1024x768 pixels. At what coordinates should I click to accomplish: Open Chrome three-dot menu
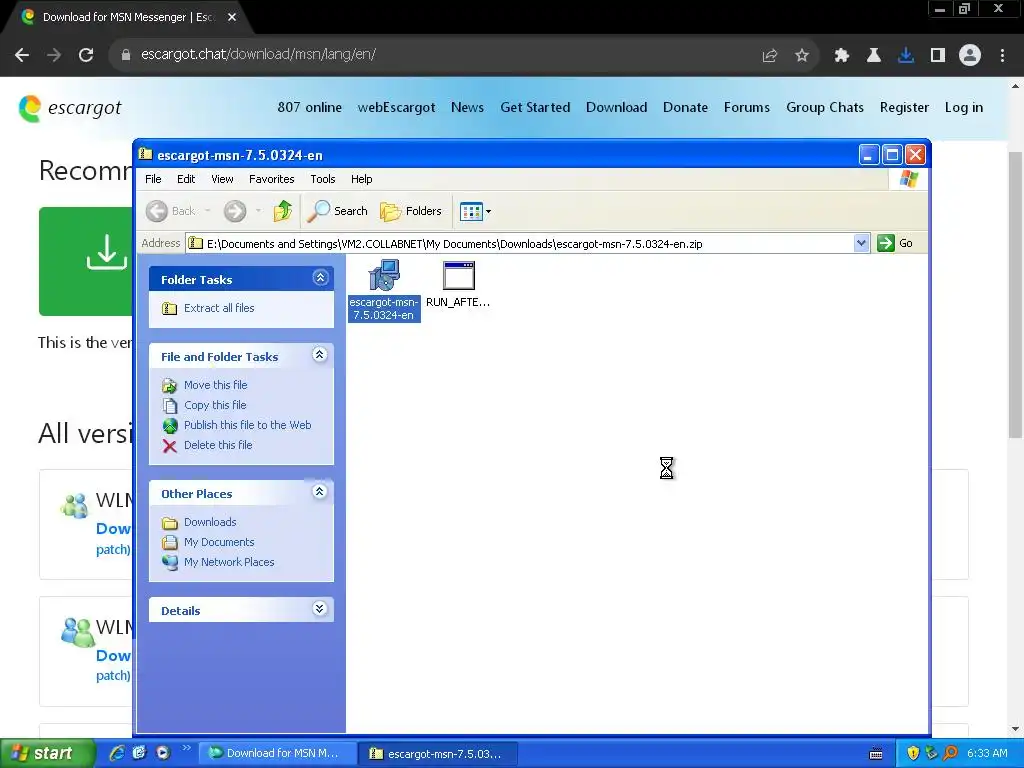tap(1002, 55)
